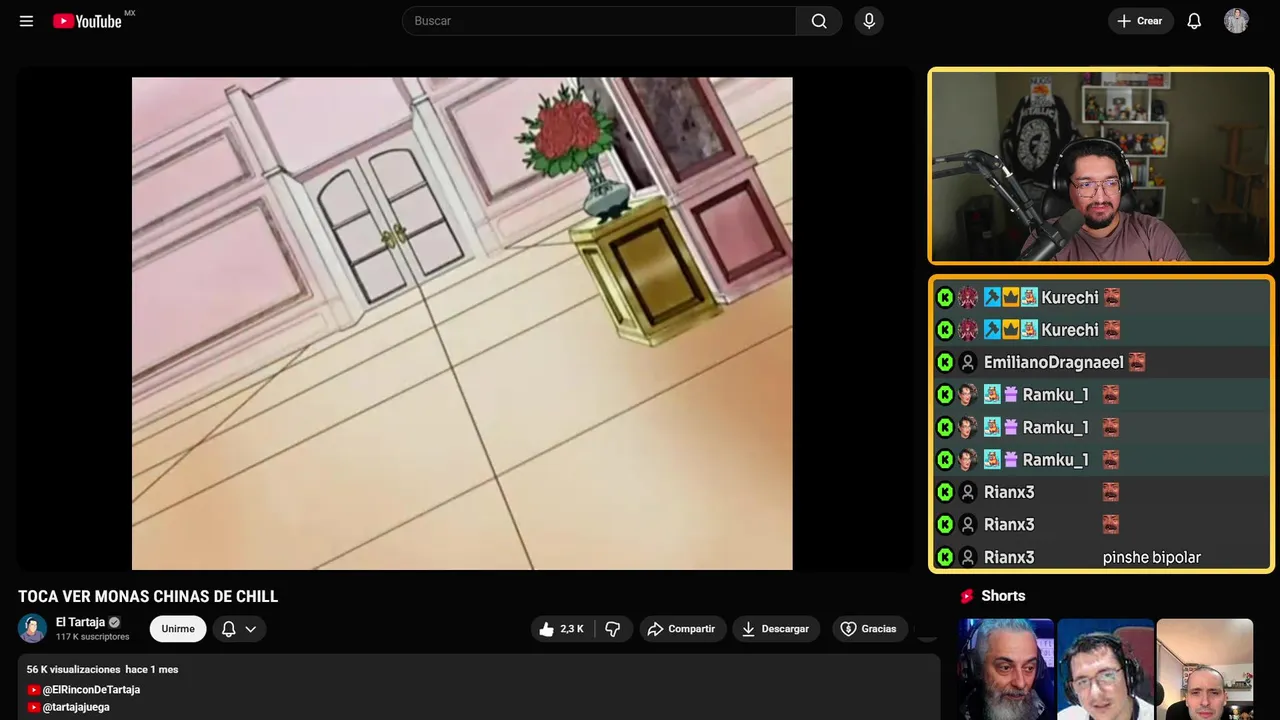1280x720 pixels.
Task: Open El Tartaja channel avatar
Action: point(32,628)
